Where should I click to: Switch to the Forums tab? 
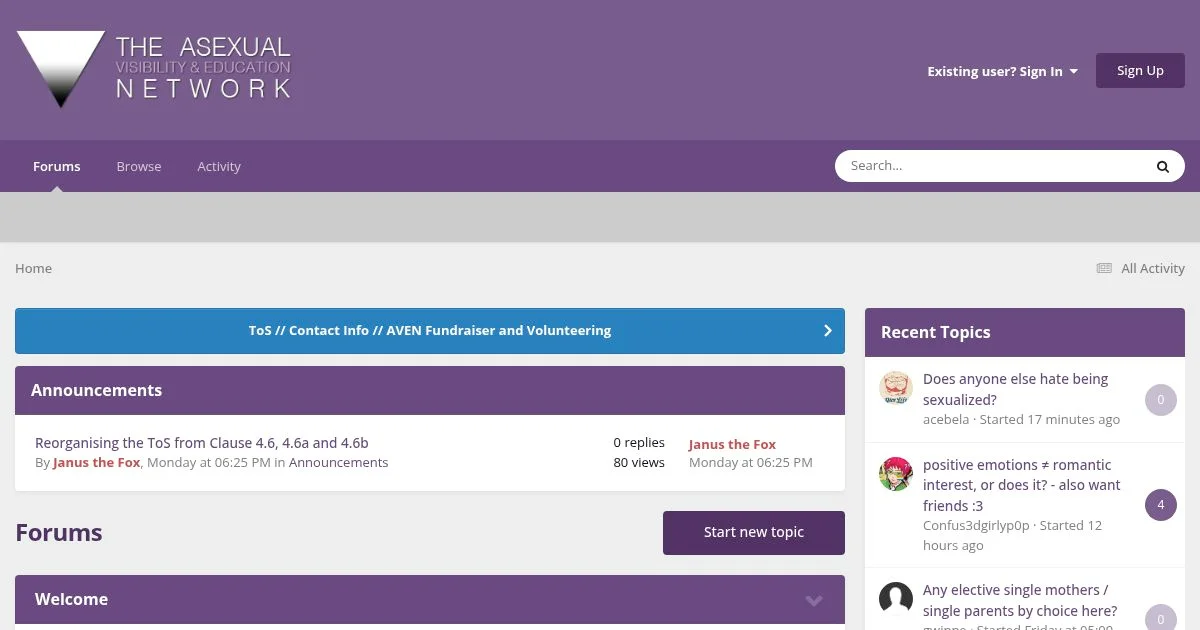click(57, 166)
